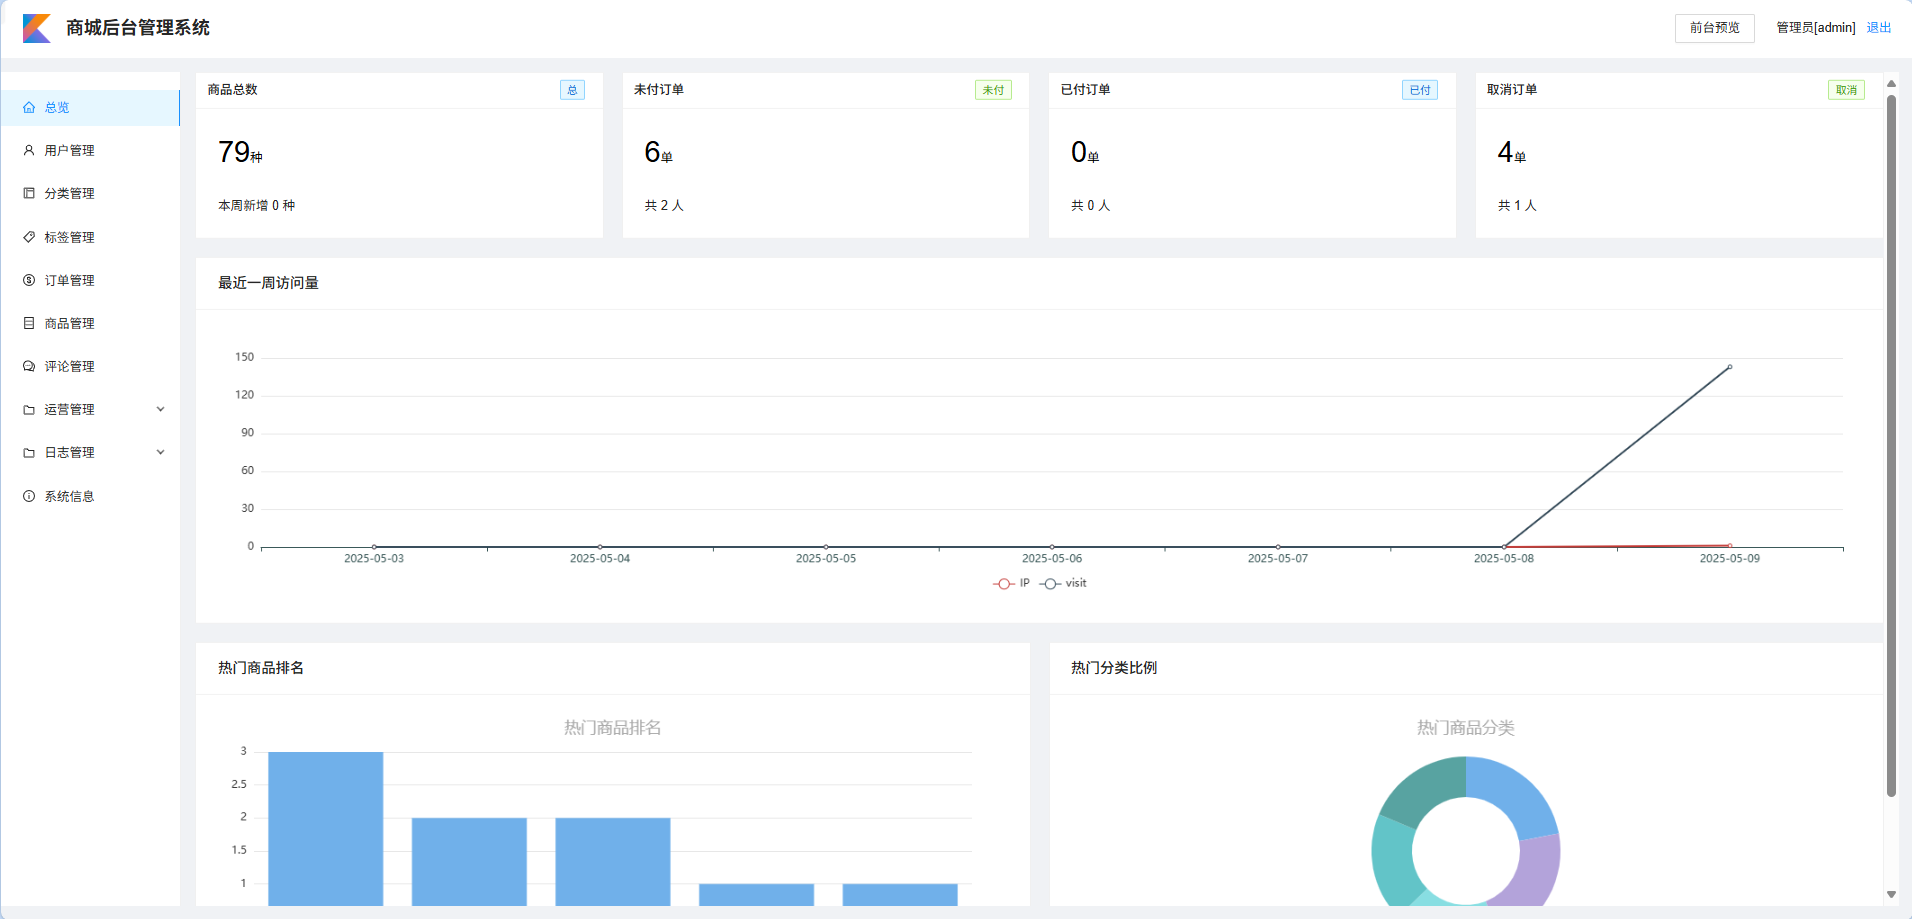Click the 已付 badge on paid orders card
This screenshot has width=1912, height=919.
1420,90
